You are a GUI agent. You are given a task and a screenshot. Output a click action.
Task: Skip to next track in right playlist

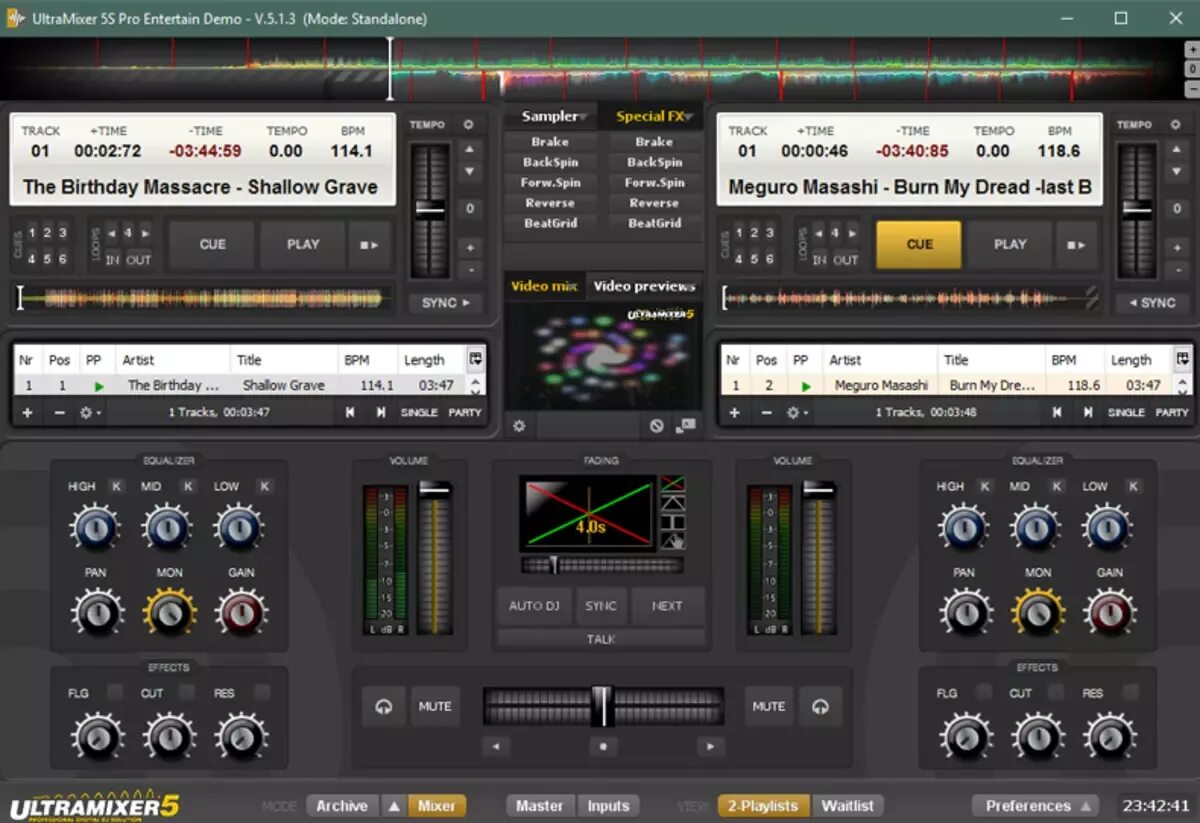(x=1087, y=412)
